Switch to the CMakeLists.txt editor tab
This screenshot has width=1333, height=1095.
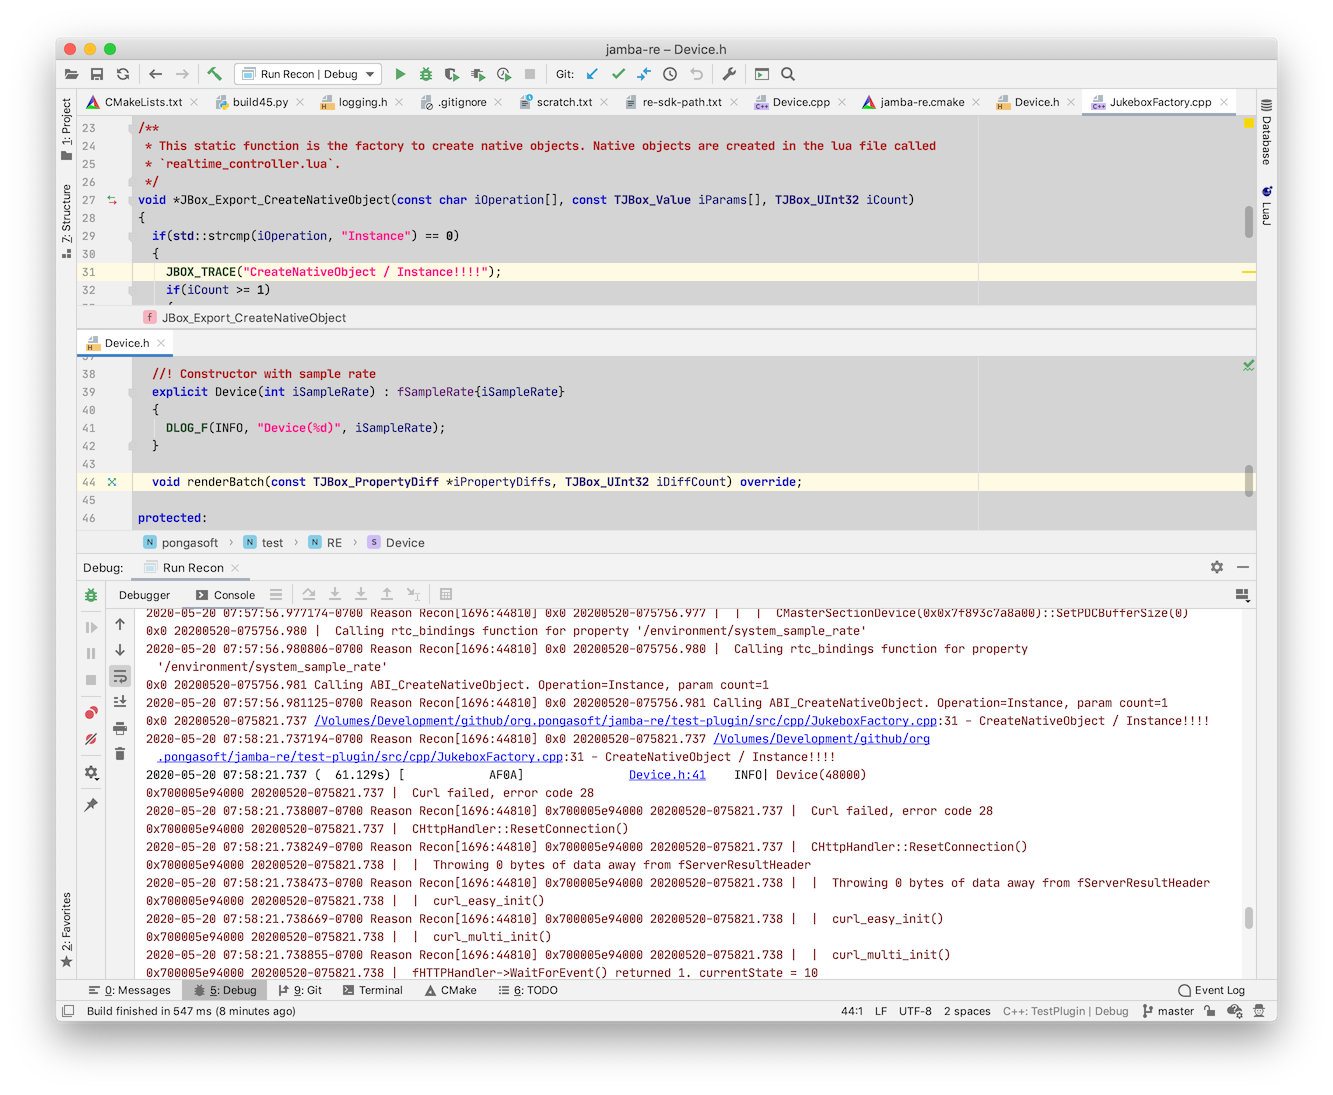(143, 102)
